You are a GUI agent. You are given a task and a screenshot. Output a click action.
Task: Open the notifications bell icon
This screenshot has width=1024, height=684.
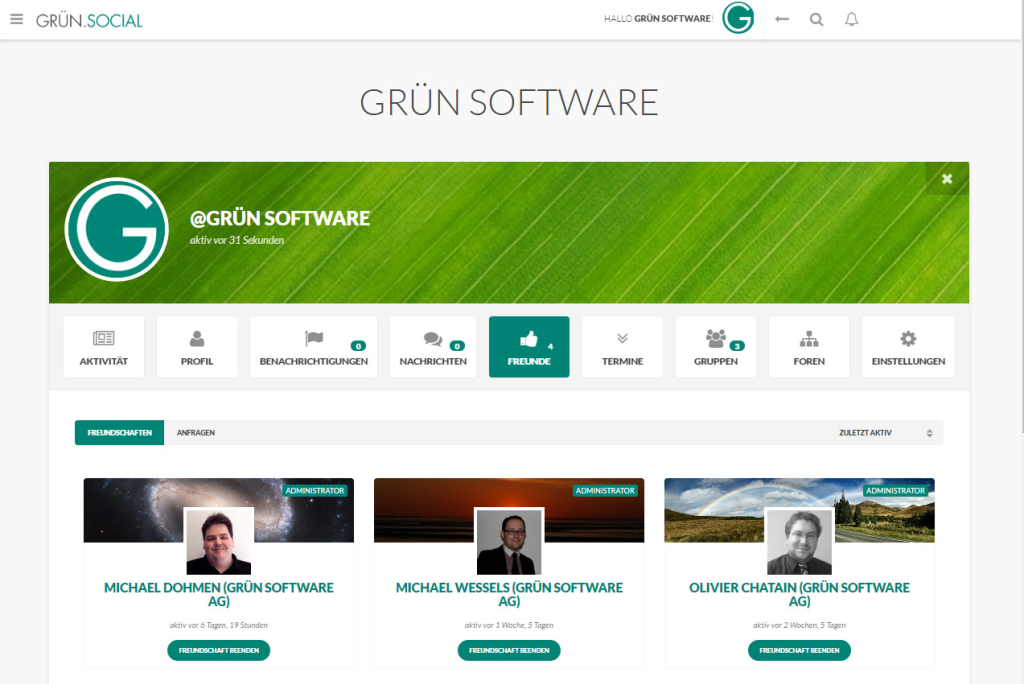click(x=852, y=19)
